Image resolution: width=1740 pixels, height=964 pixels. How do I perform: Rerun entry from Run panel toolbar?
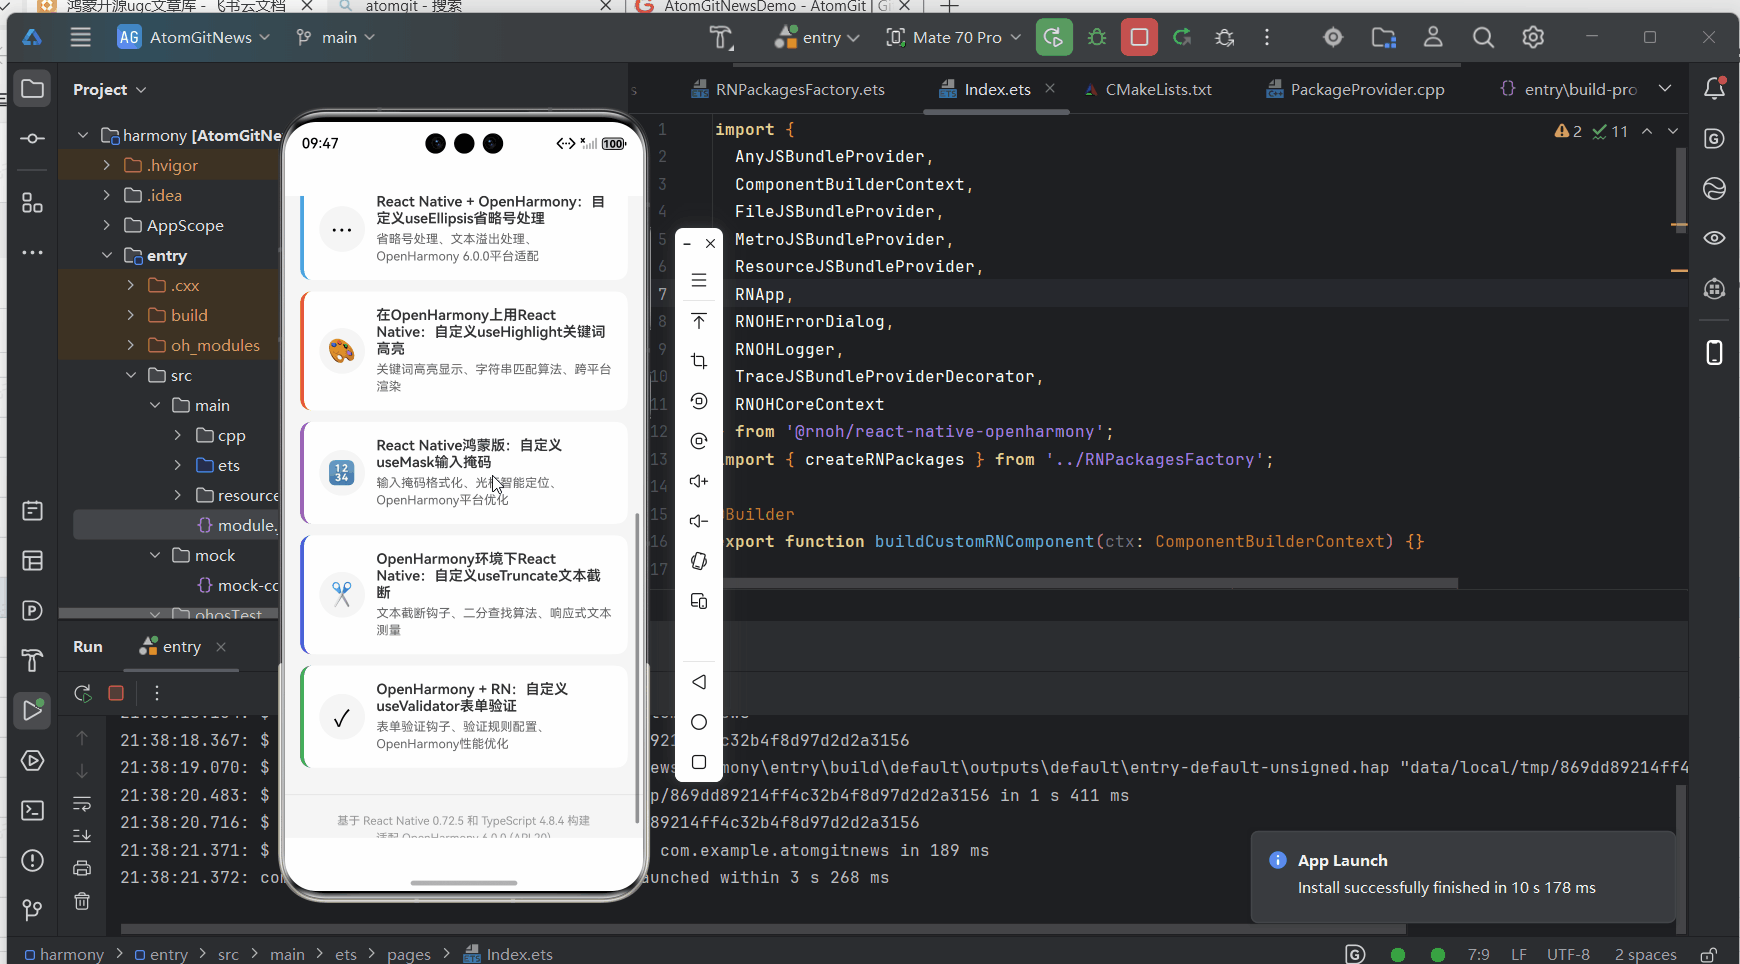(82, 693)
